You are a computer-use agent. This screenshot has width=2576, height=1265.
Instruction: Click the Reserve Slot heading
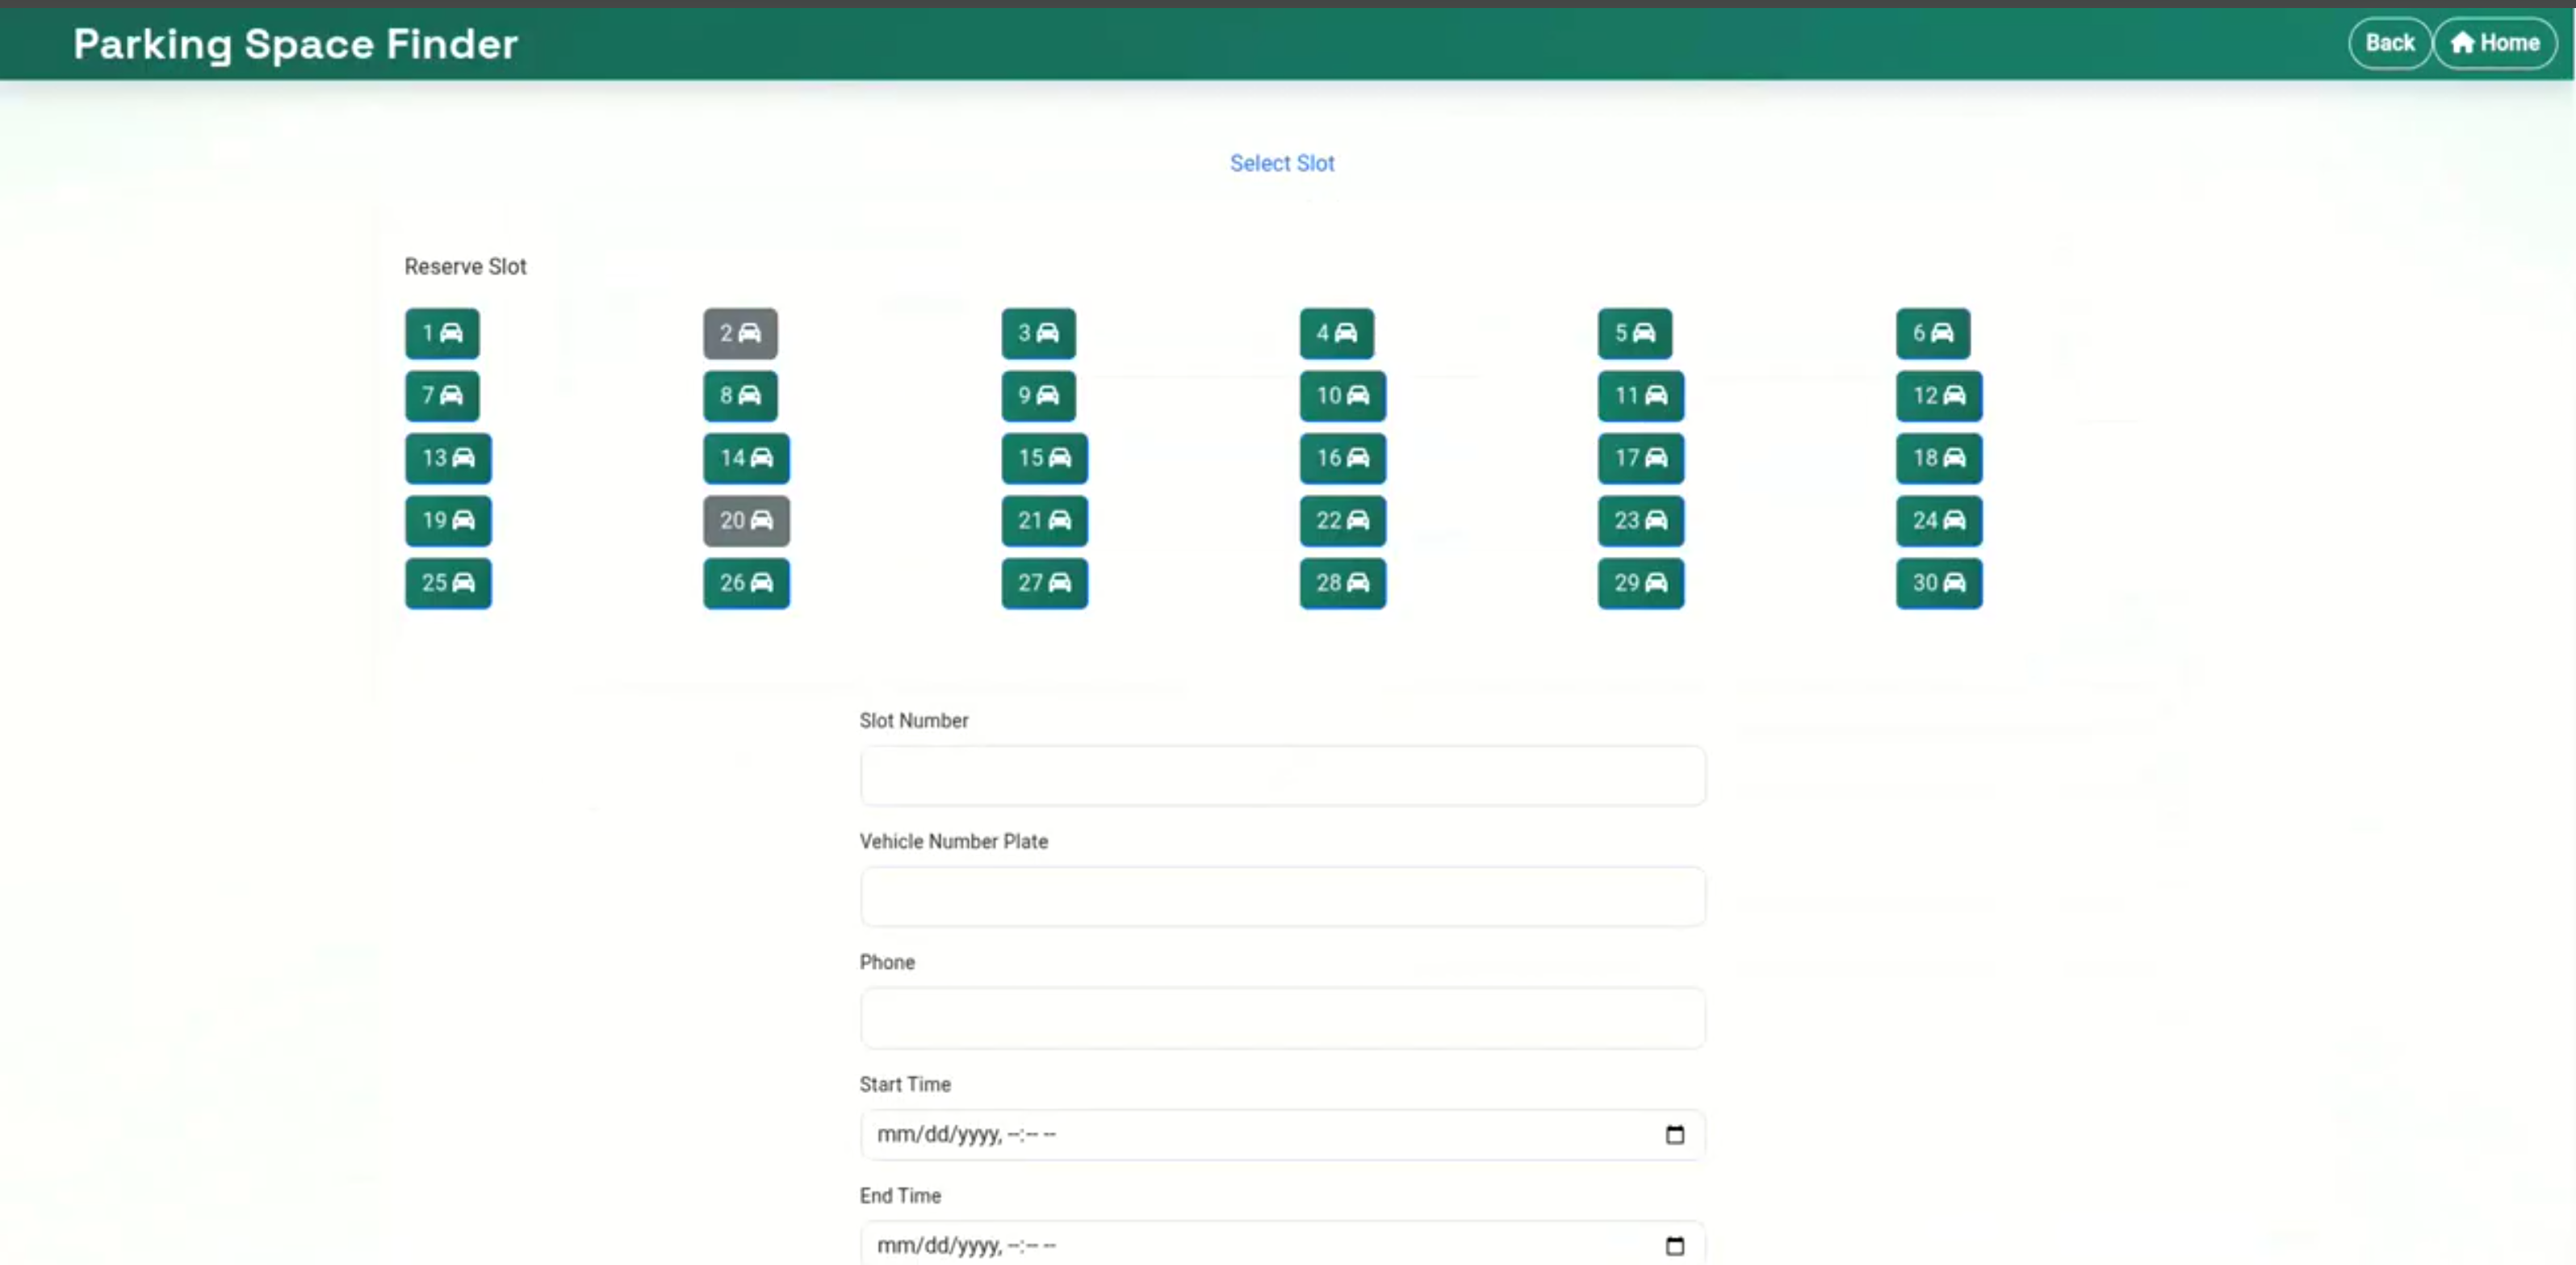(465, 267)
